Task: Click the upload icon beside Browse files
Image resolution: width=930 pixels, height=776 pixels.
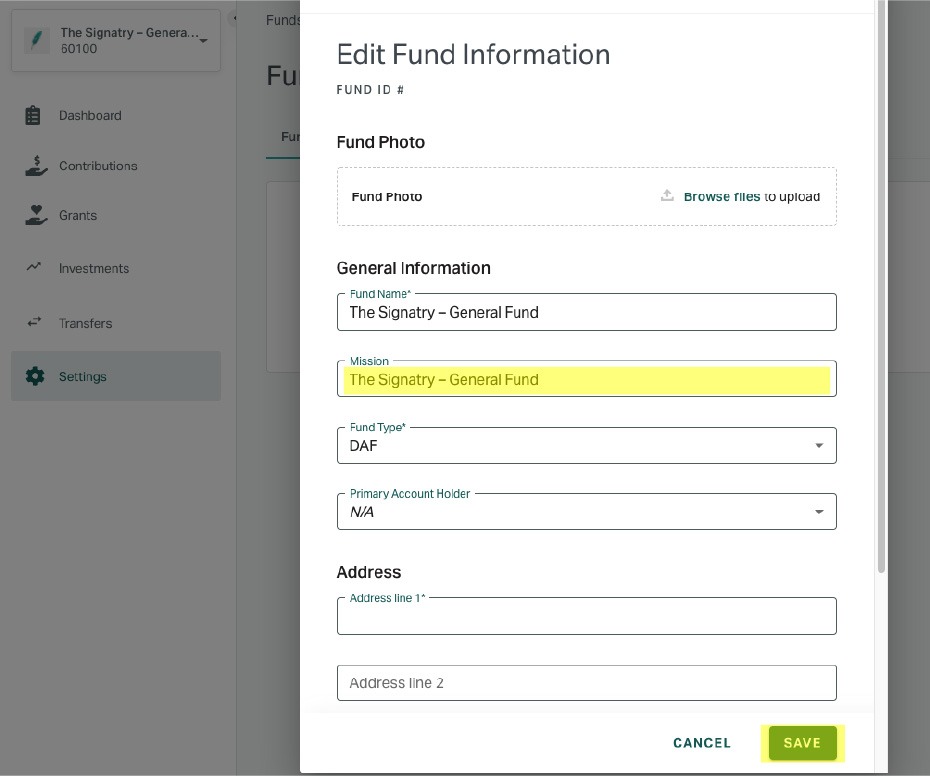Action: pyautogui.click(x=667, y=195)
